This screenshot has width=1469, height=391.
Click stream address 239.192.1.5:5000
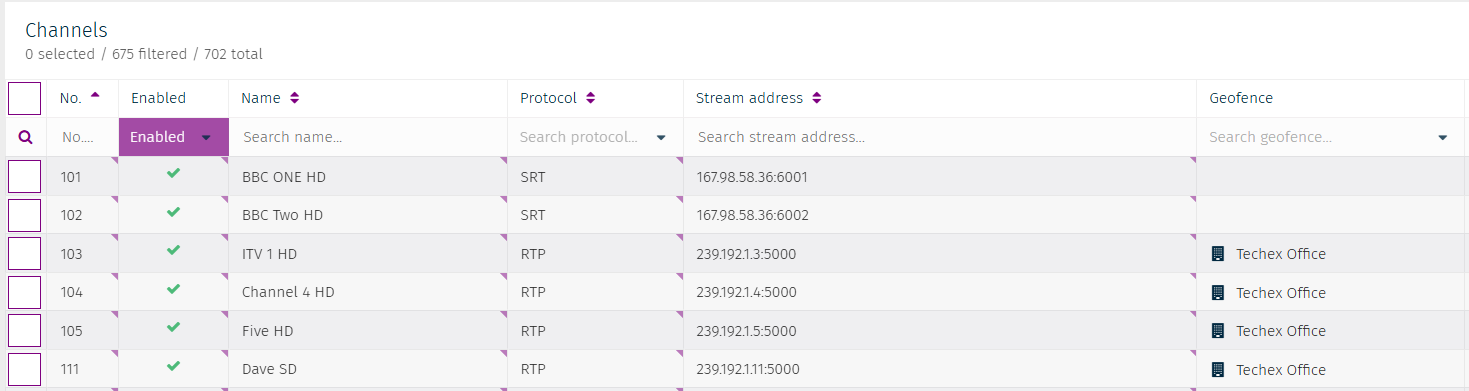[x=746, y=331]
